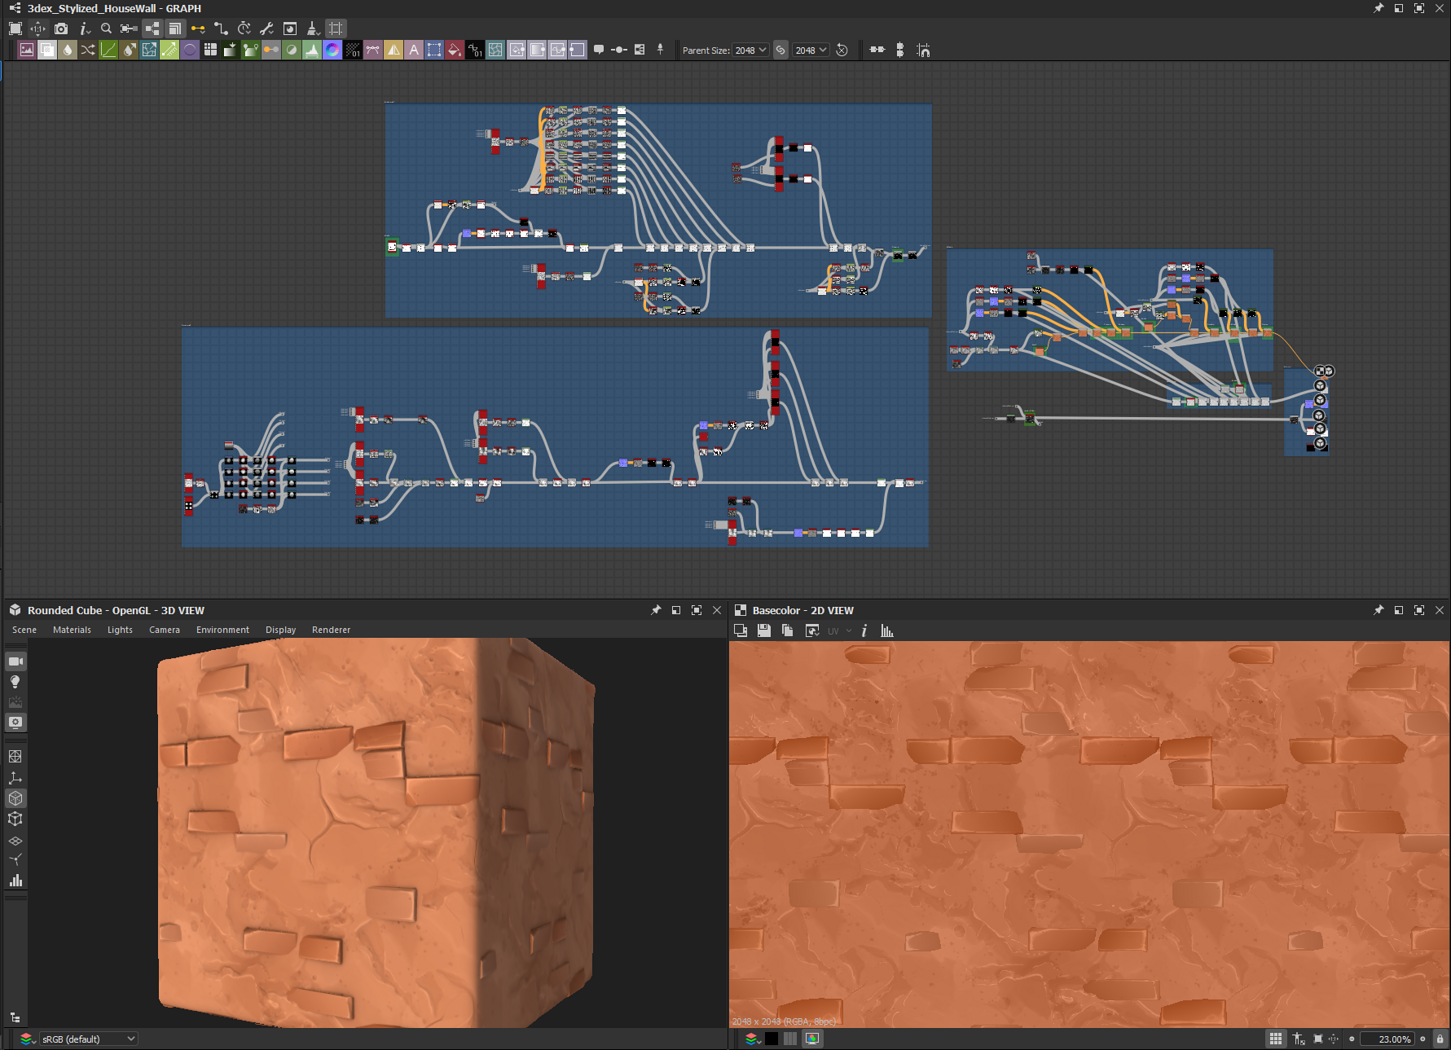
Task: Click the video camera icon in 3D view sidebar
Action: click(16, 661)
